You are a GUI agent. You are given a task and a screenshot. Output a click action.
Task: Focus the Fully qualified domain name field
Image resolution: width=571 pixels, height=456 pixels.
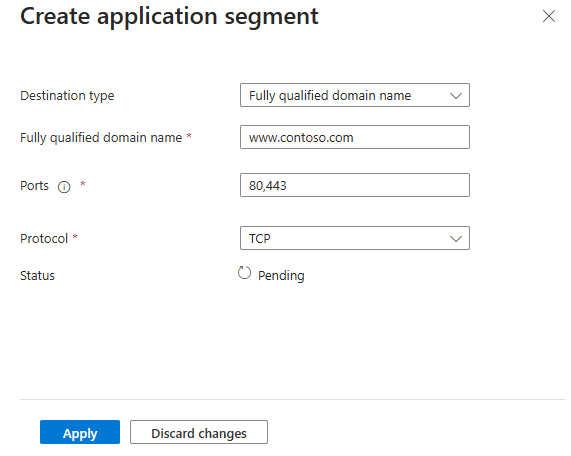point(355,137)
